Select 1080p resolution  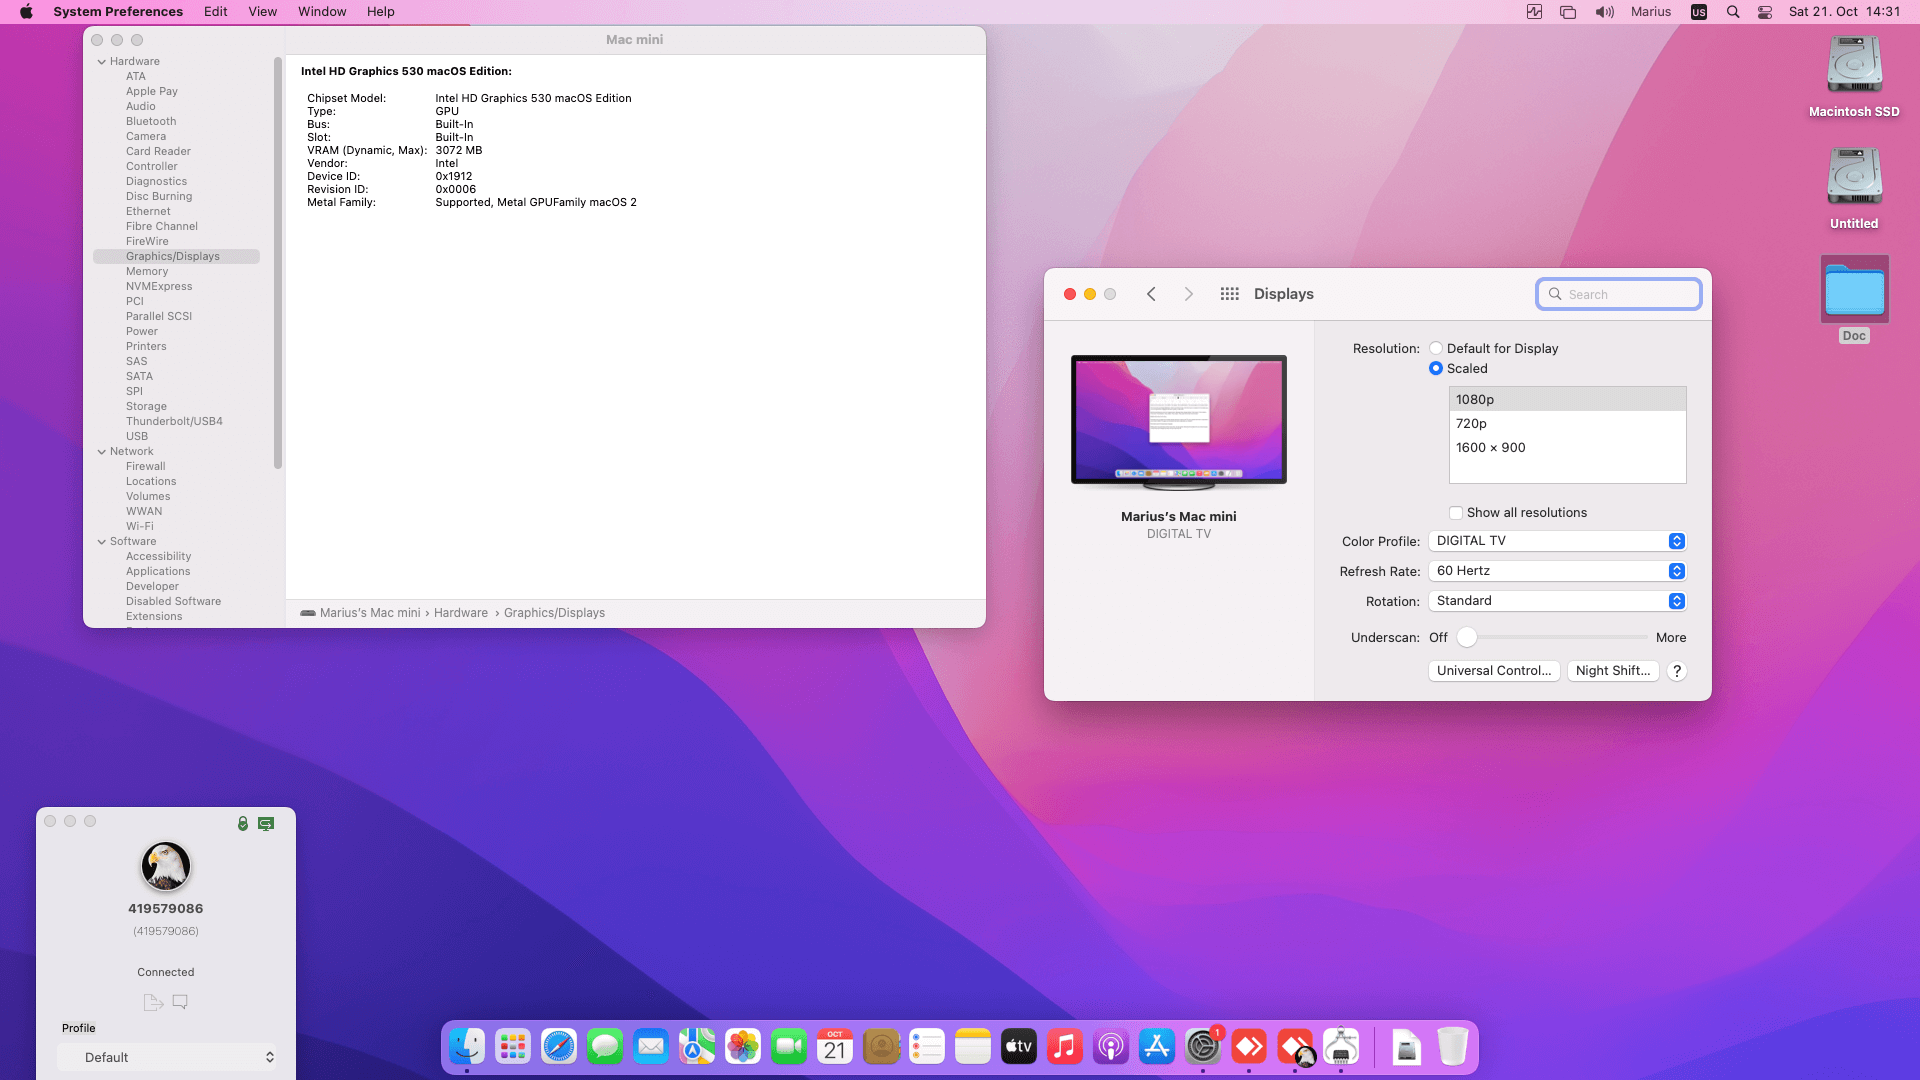[1567, 399]
